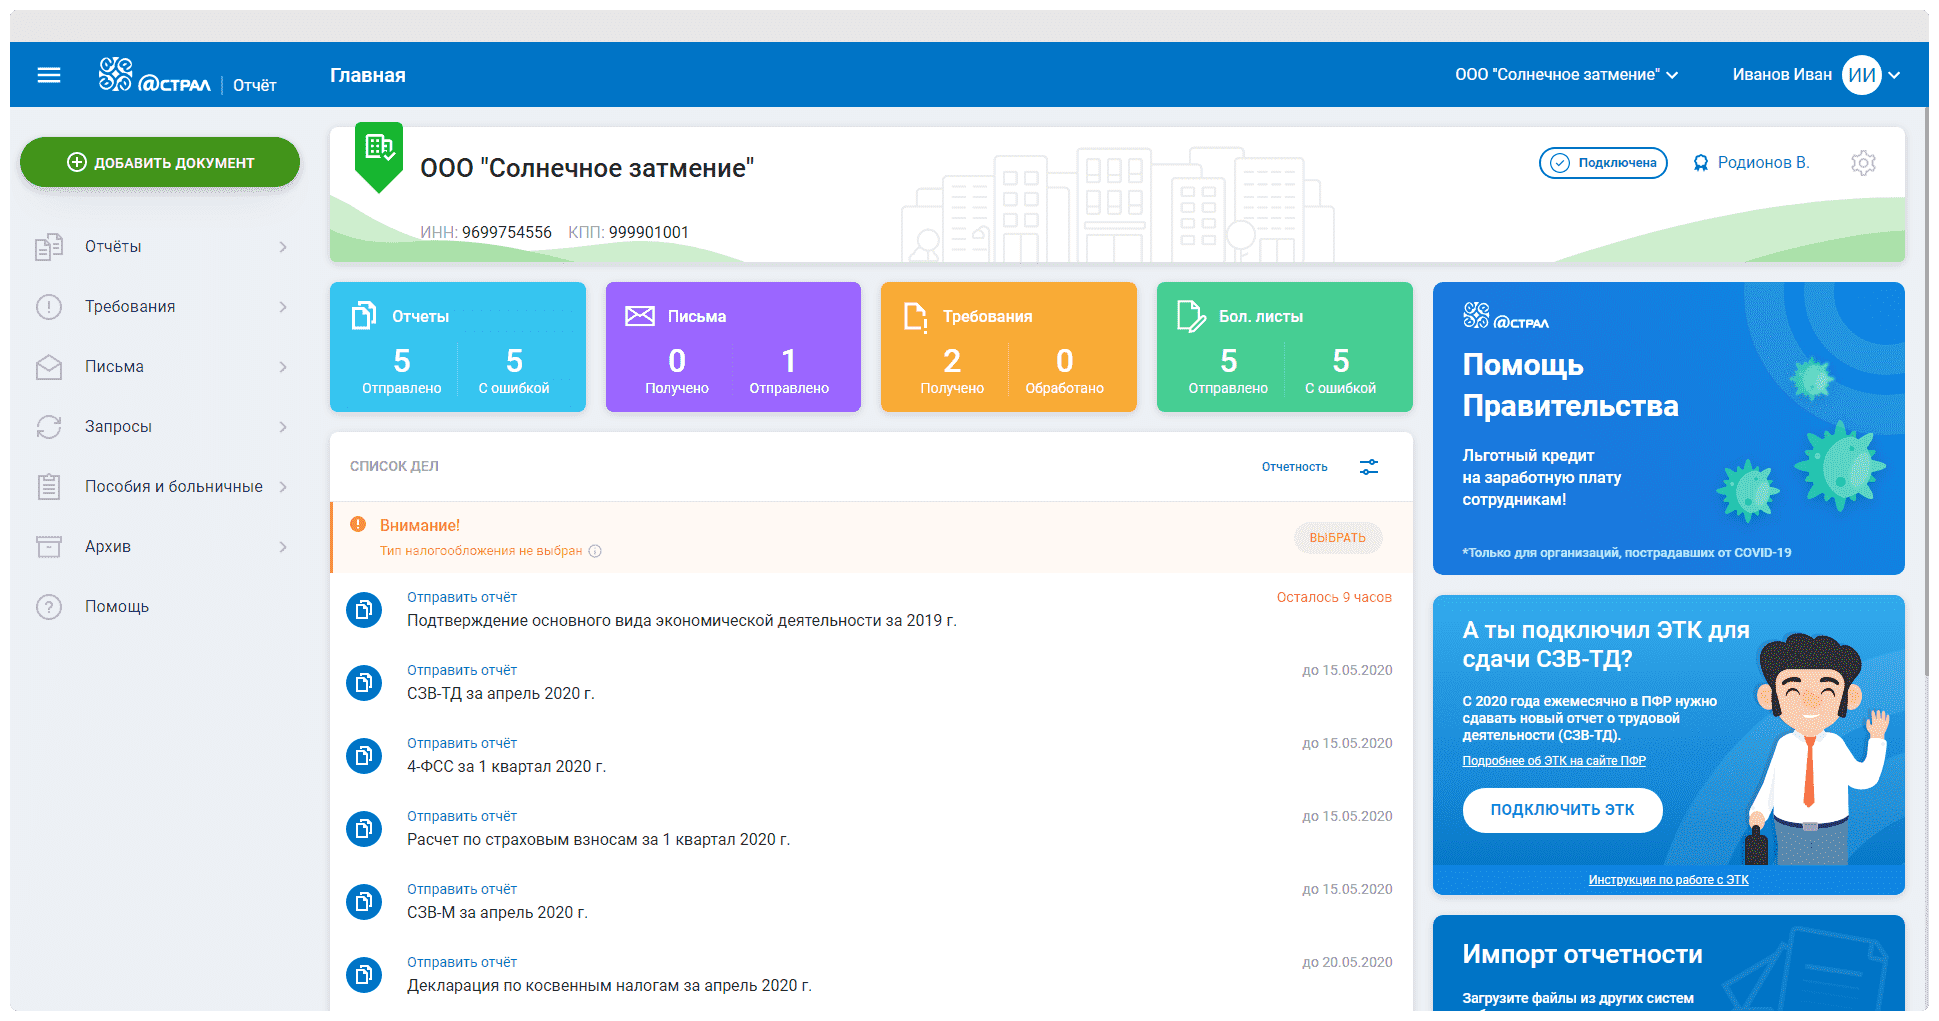
Task: Open the Отчёты menu item
Action: tap(160, 247)
